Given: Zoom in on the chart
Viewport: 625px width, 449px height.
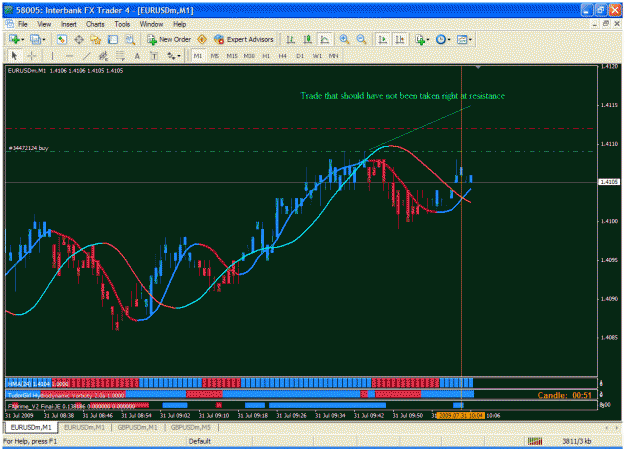Looking at the screenshot, I should 344,39.
